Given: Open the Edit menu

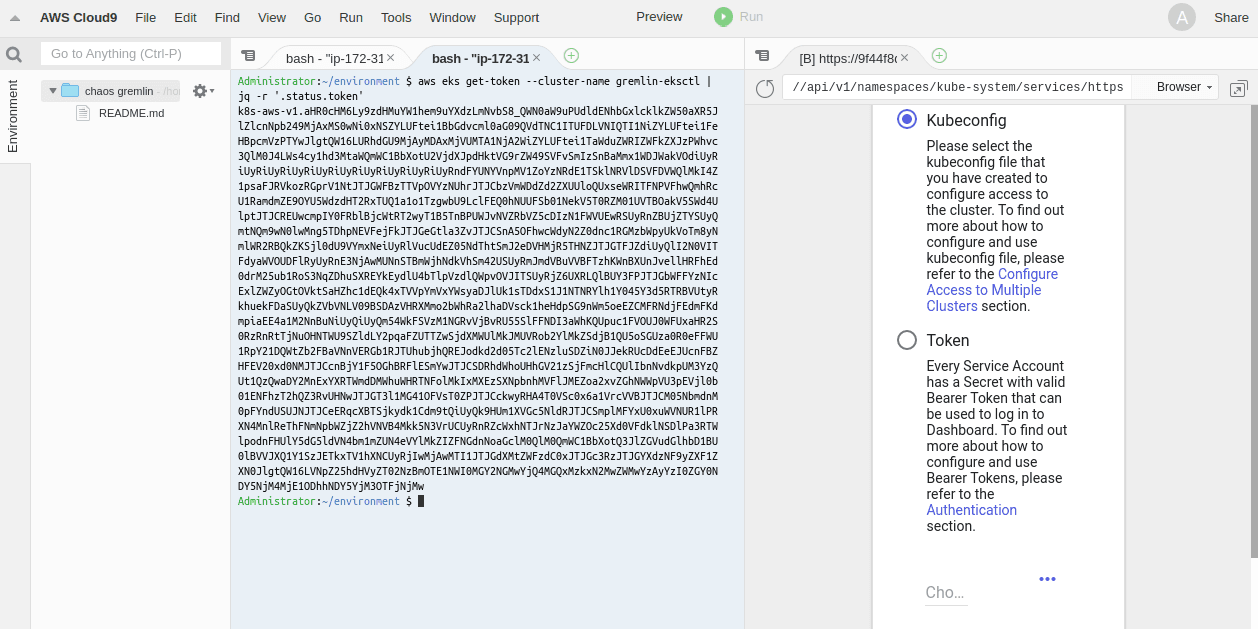Looking at the screenshot, I should [x=185, y=17].
